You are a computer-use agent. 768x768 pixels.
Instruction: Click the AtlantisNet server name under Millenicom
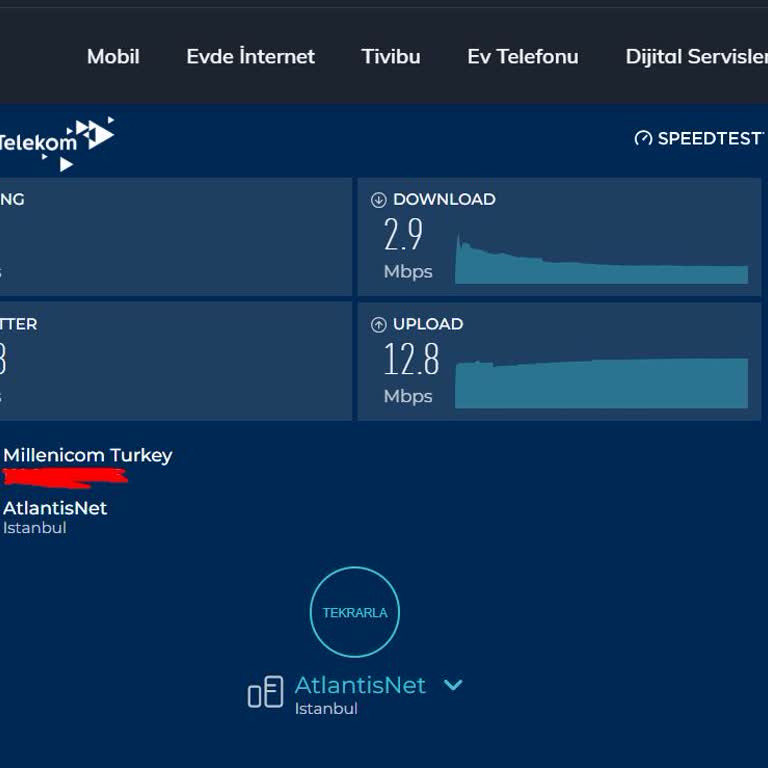point(55,508)
